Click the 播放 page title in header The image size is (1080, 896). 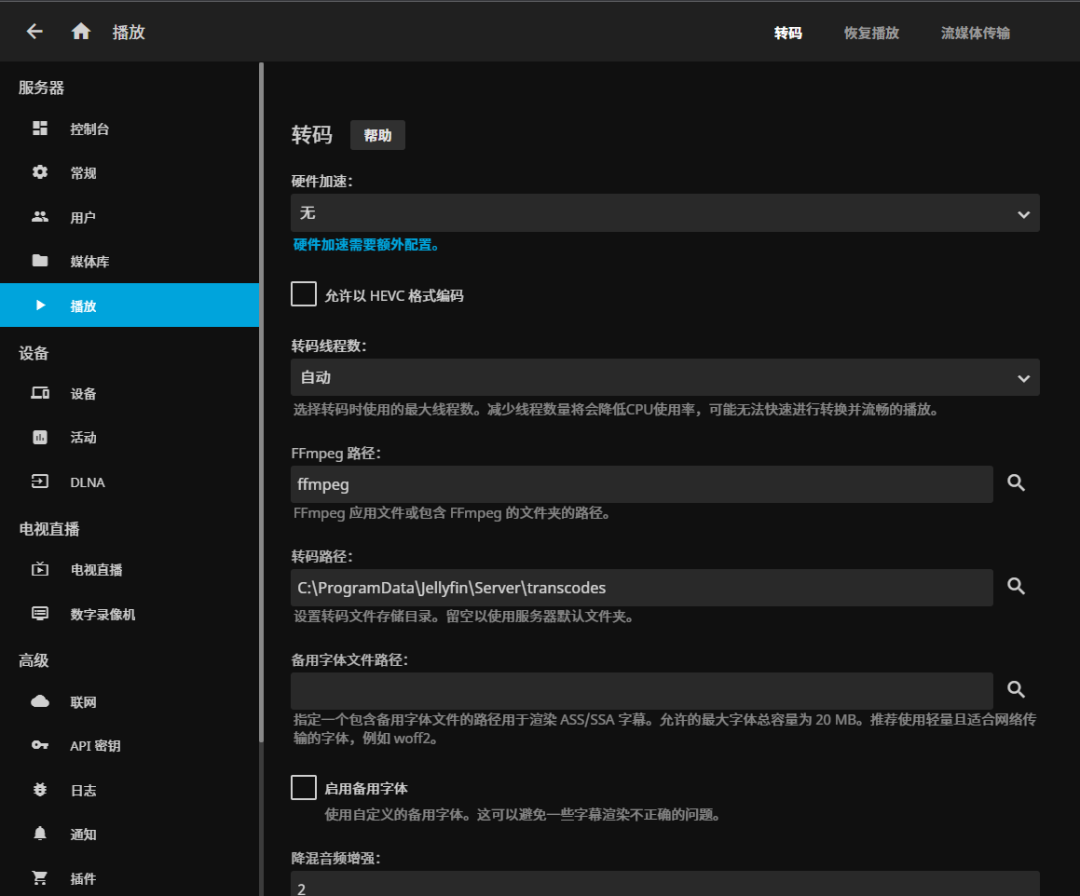tap(129, 32)
